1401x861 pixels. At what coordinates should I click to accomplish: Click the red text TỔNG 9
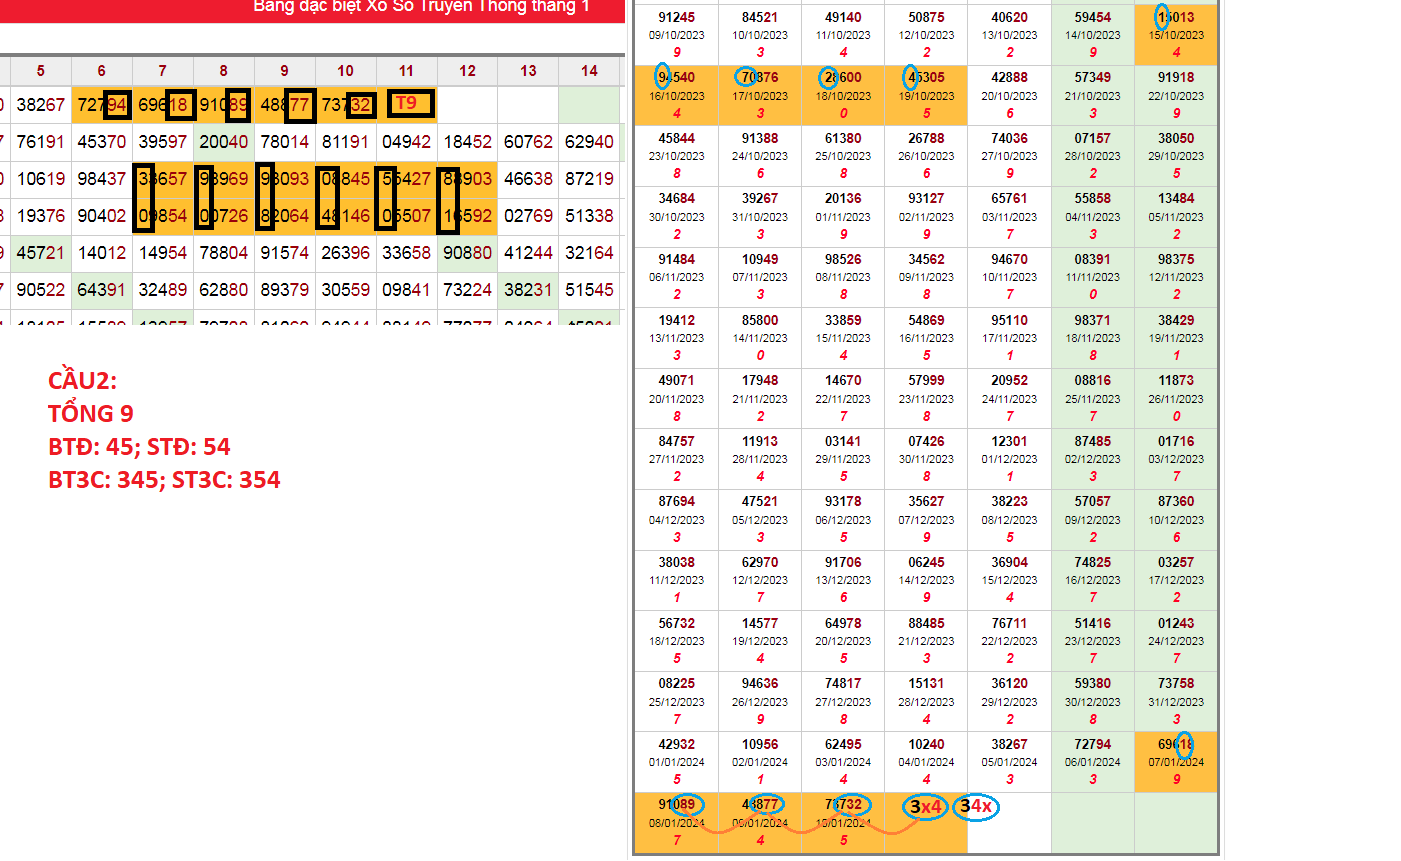tap(91, 413)
